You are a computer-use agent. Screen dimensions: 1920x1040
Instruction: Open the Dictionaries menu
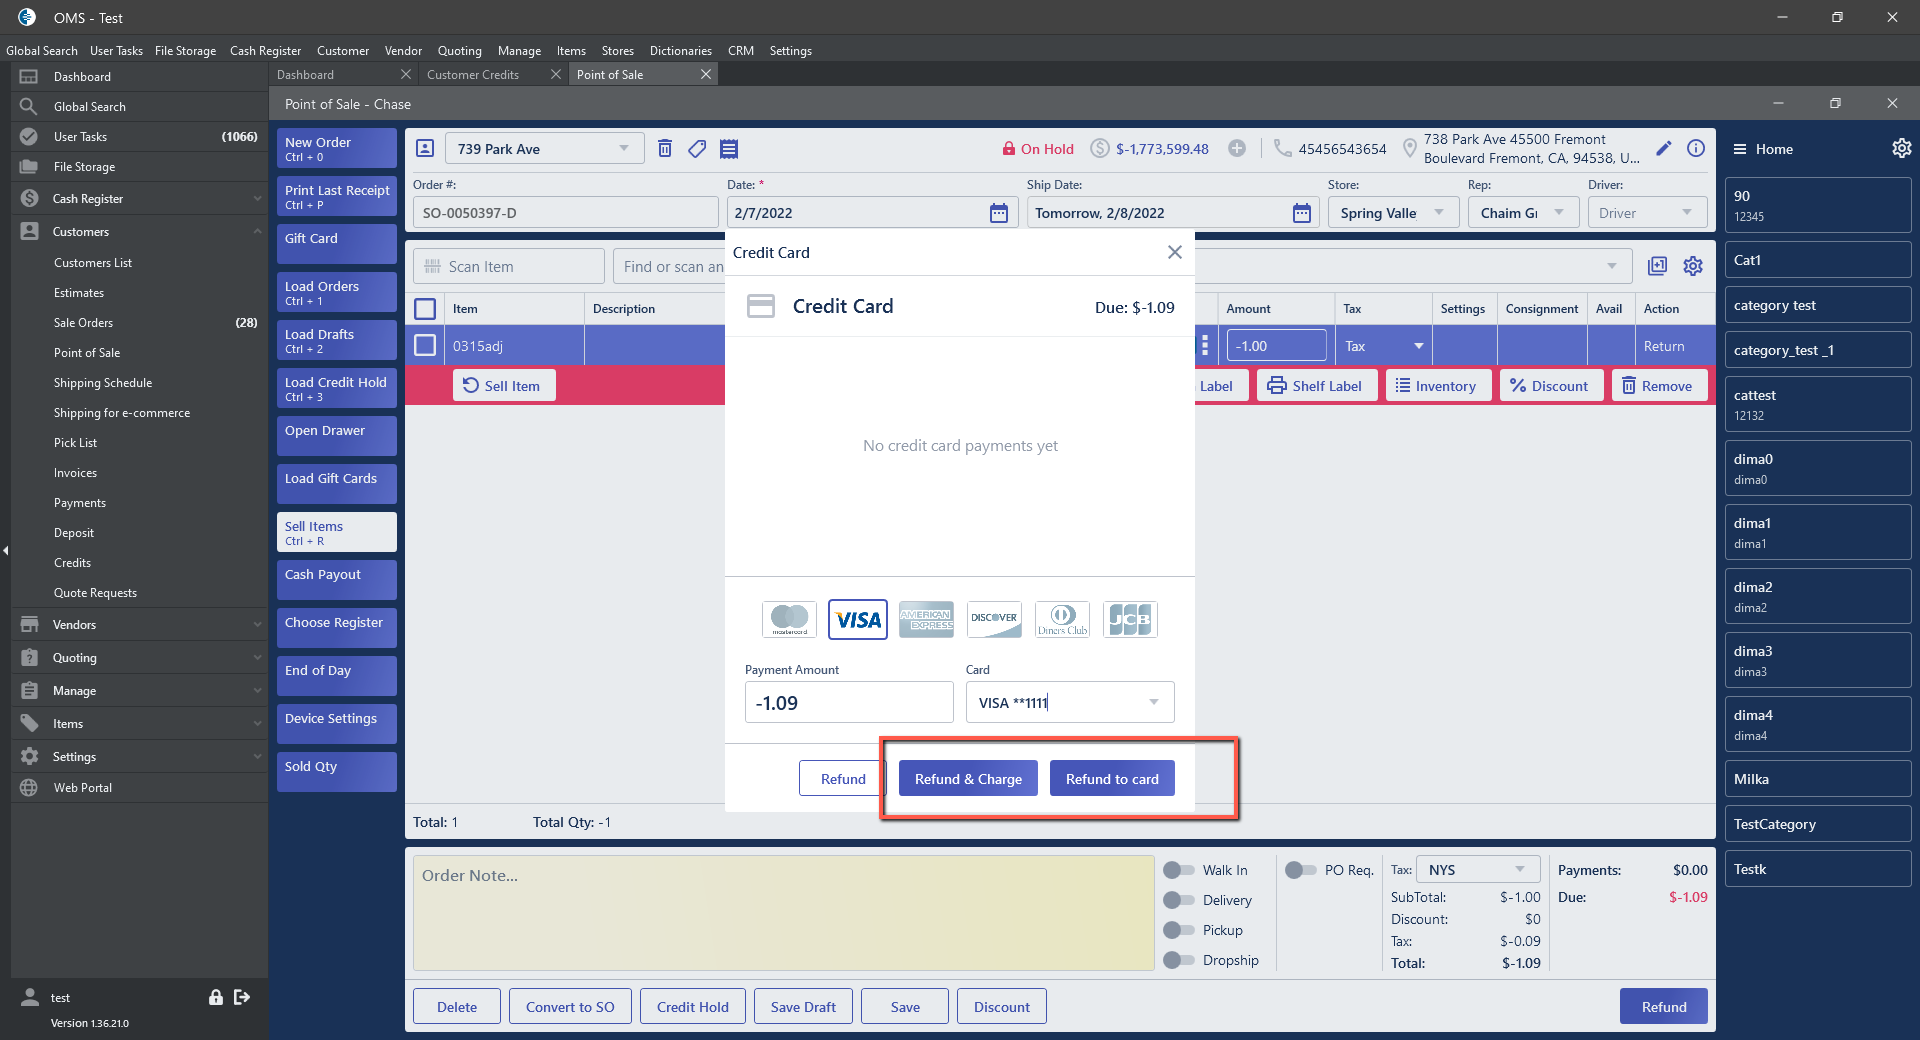(680, 51)
